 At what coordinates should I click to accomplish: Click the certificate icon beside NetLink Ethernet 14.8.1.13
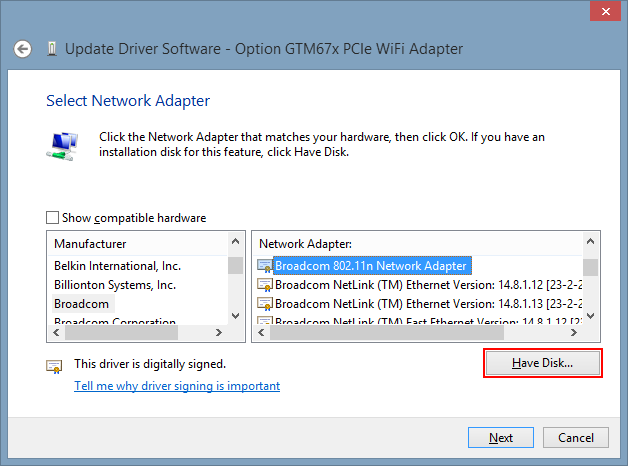pyautogui.click(x=265, y=304)
